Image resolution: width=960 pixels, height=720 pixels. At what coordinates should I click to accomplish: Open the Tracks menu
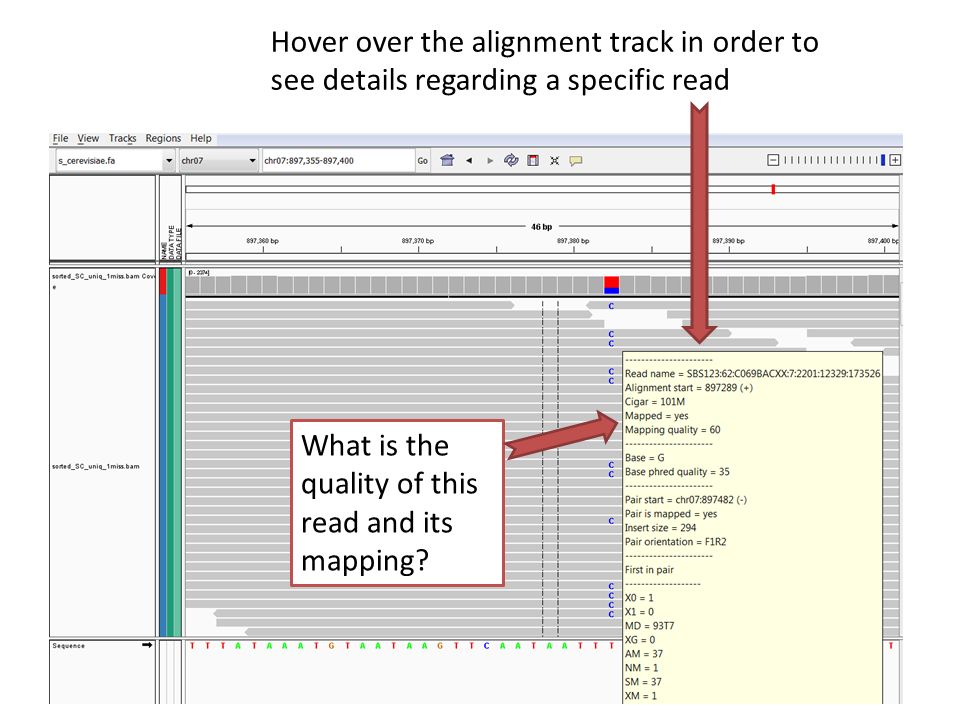tap(122, 138)
